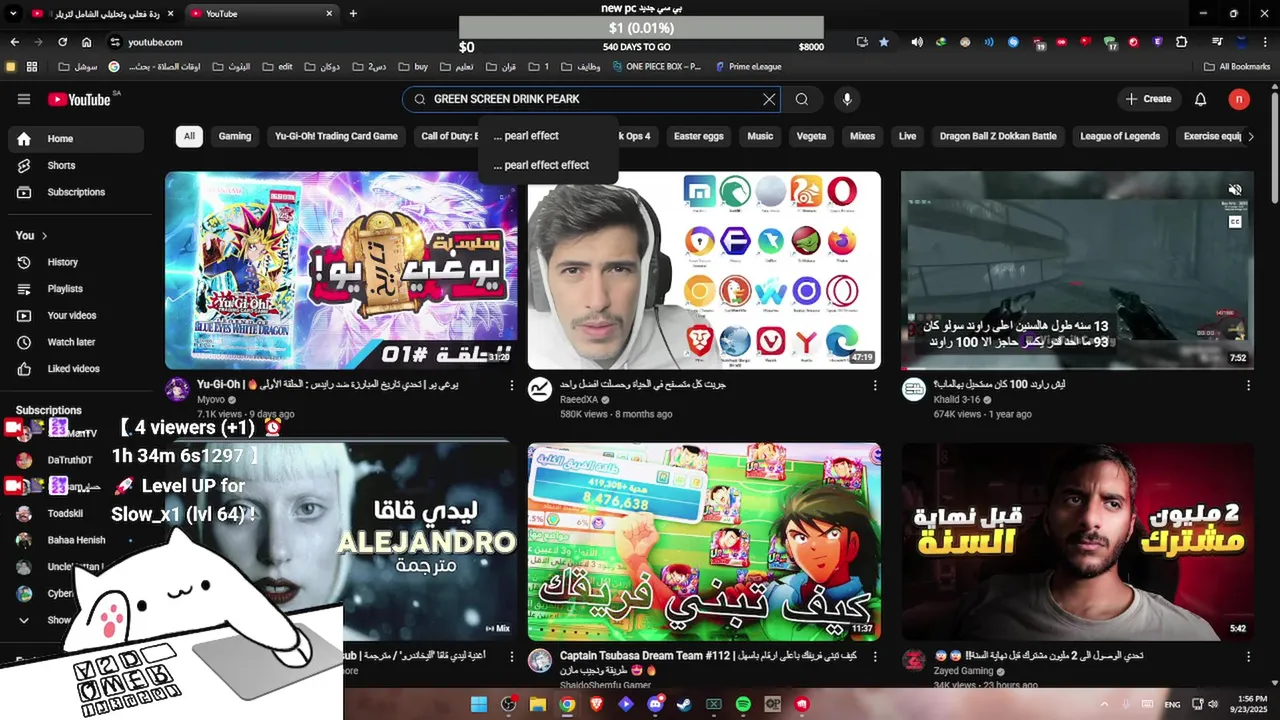The height and width of the screenshot is (720, 1280).
Task: Select the Live filter chip
Action: coord(907,136)
